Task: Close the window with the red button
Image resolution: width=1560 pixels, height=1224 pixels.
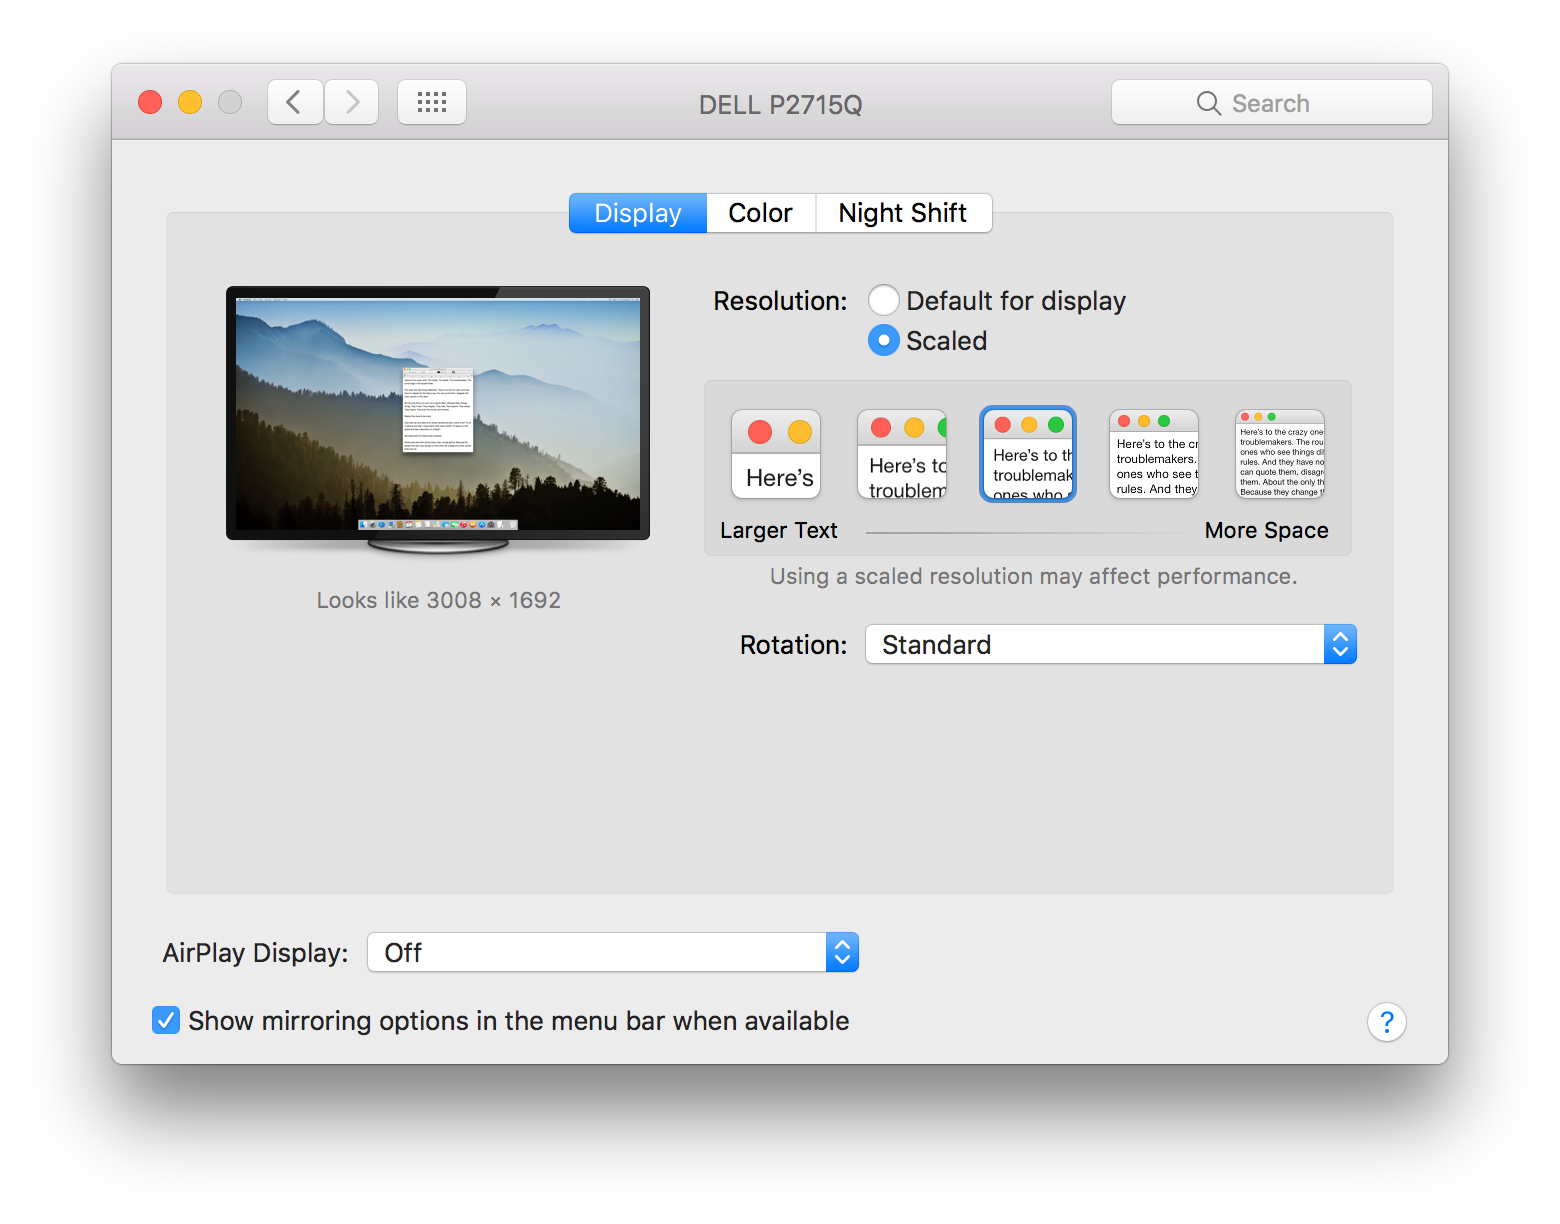Action: tap(150, 102)
